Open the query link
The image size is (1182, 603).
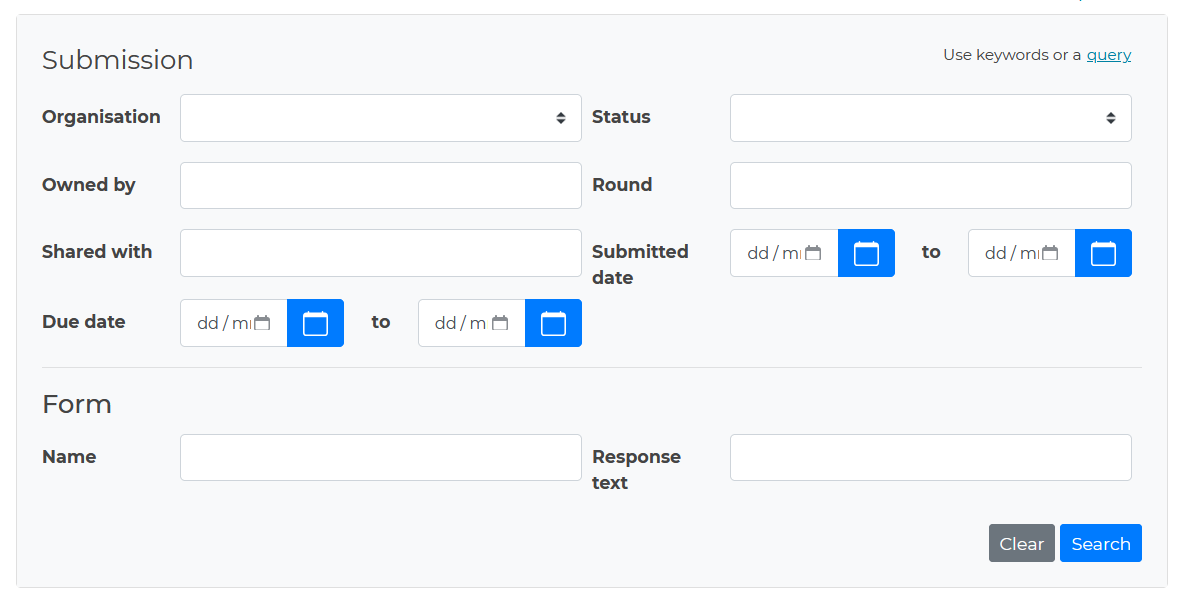point(1108,55)
